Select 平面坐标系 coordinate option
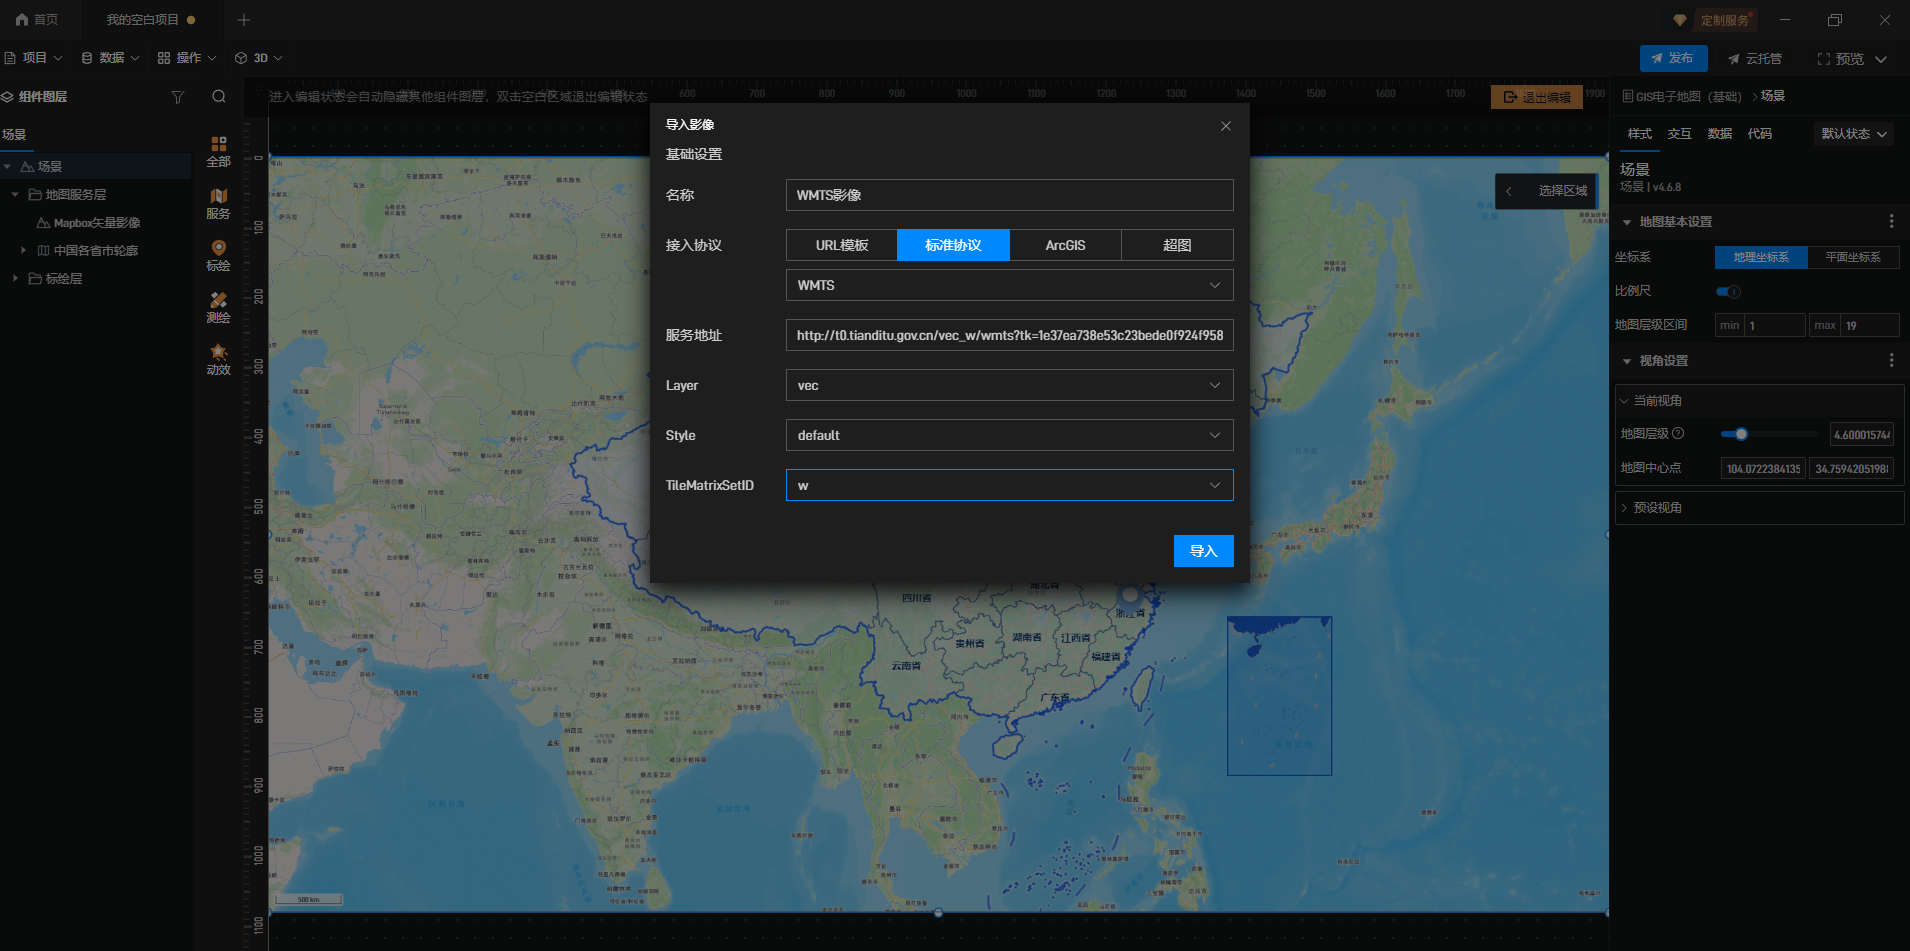The image size is (1910, 951). tap(1852, 257)
